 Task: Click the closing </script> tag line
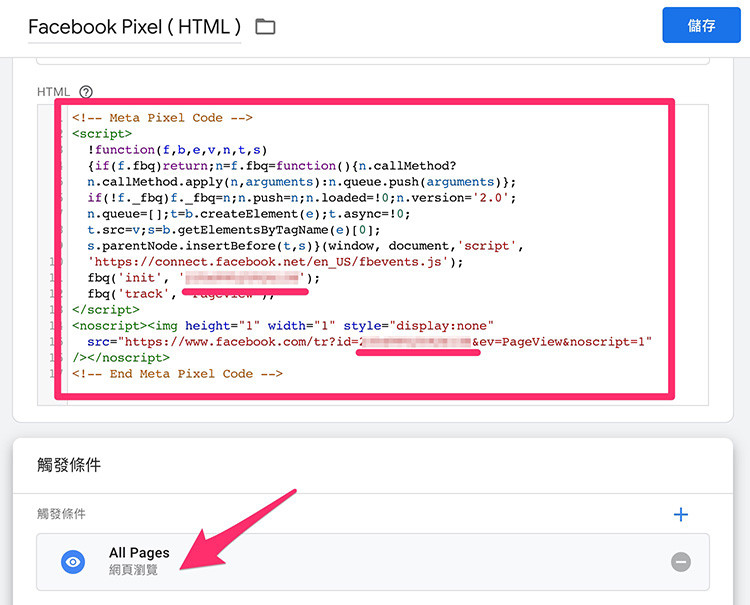[106, 310]
